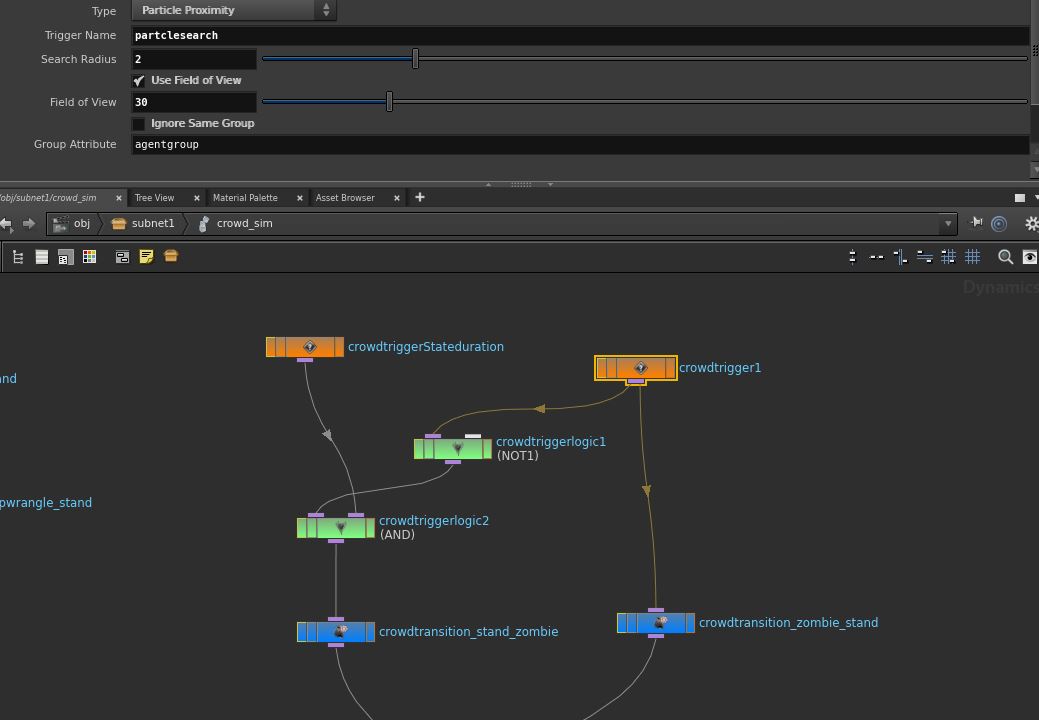Select the crowdtransition_zombie_stand node
This screenshot has height=720, width=1039.
coord(656,623)
